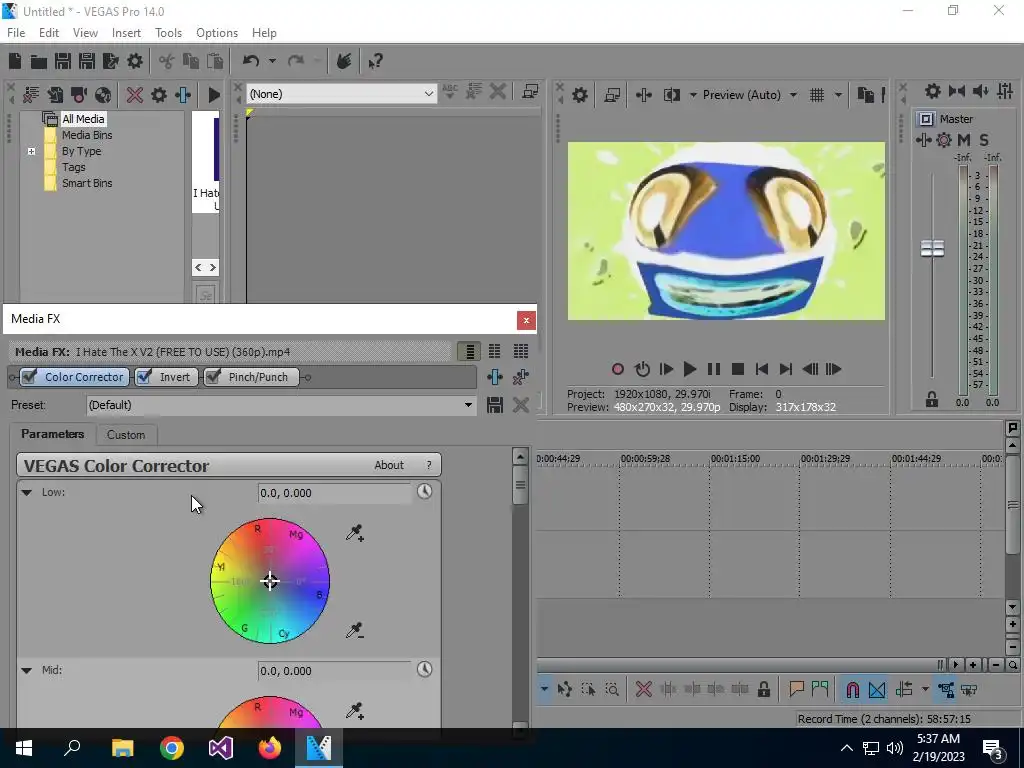Screen dimensions: 1024x768
Task: Open the Undo history dropdown arrow
Action: tap(272, 61)
